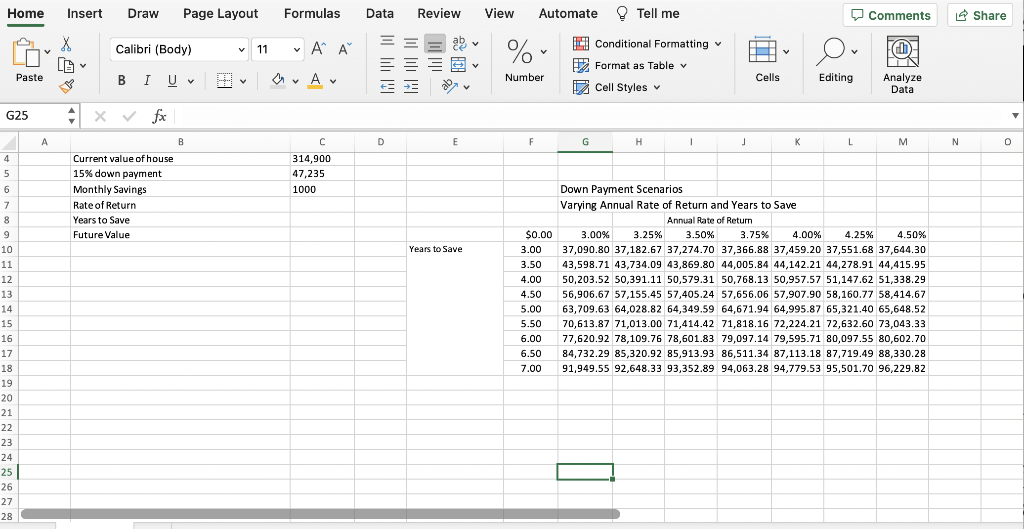
Task: Center text horizontally
Action: click(411, 66)
